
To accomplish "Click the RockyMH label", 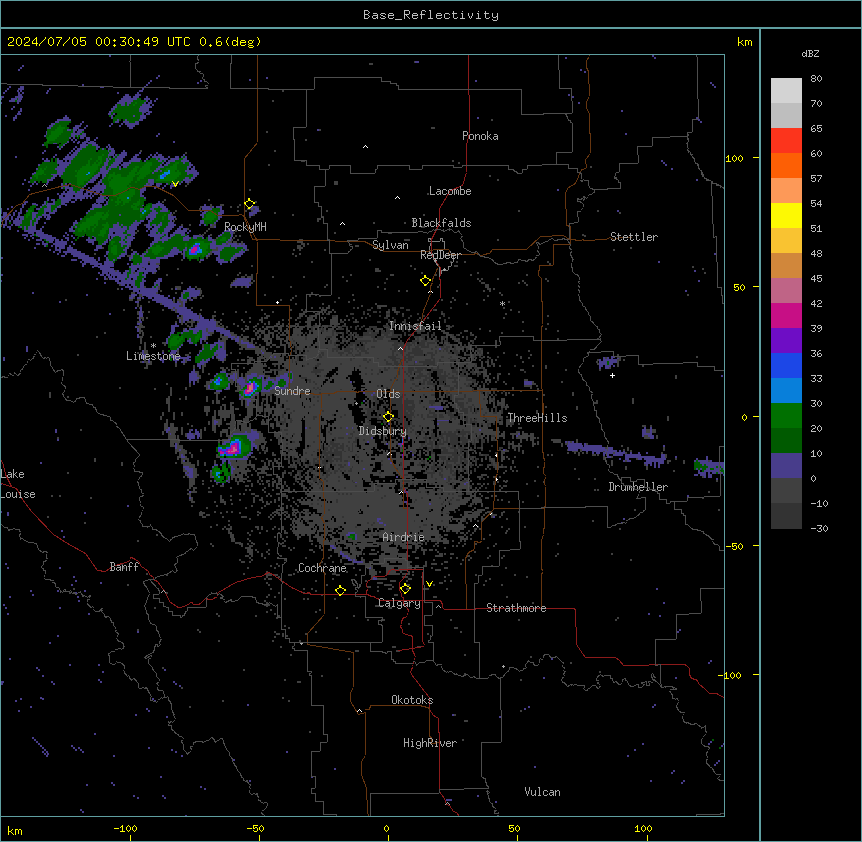I will pos(245,227).
